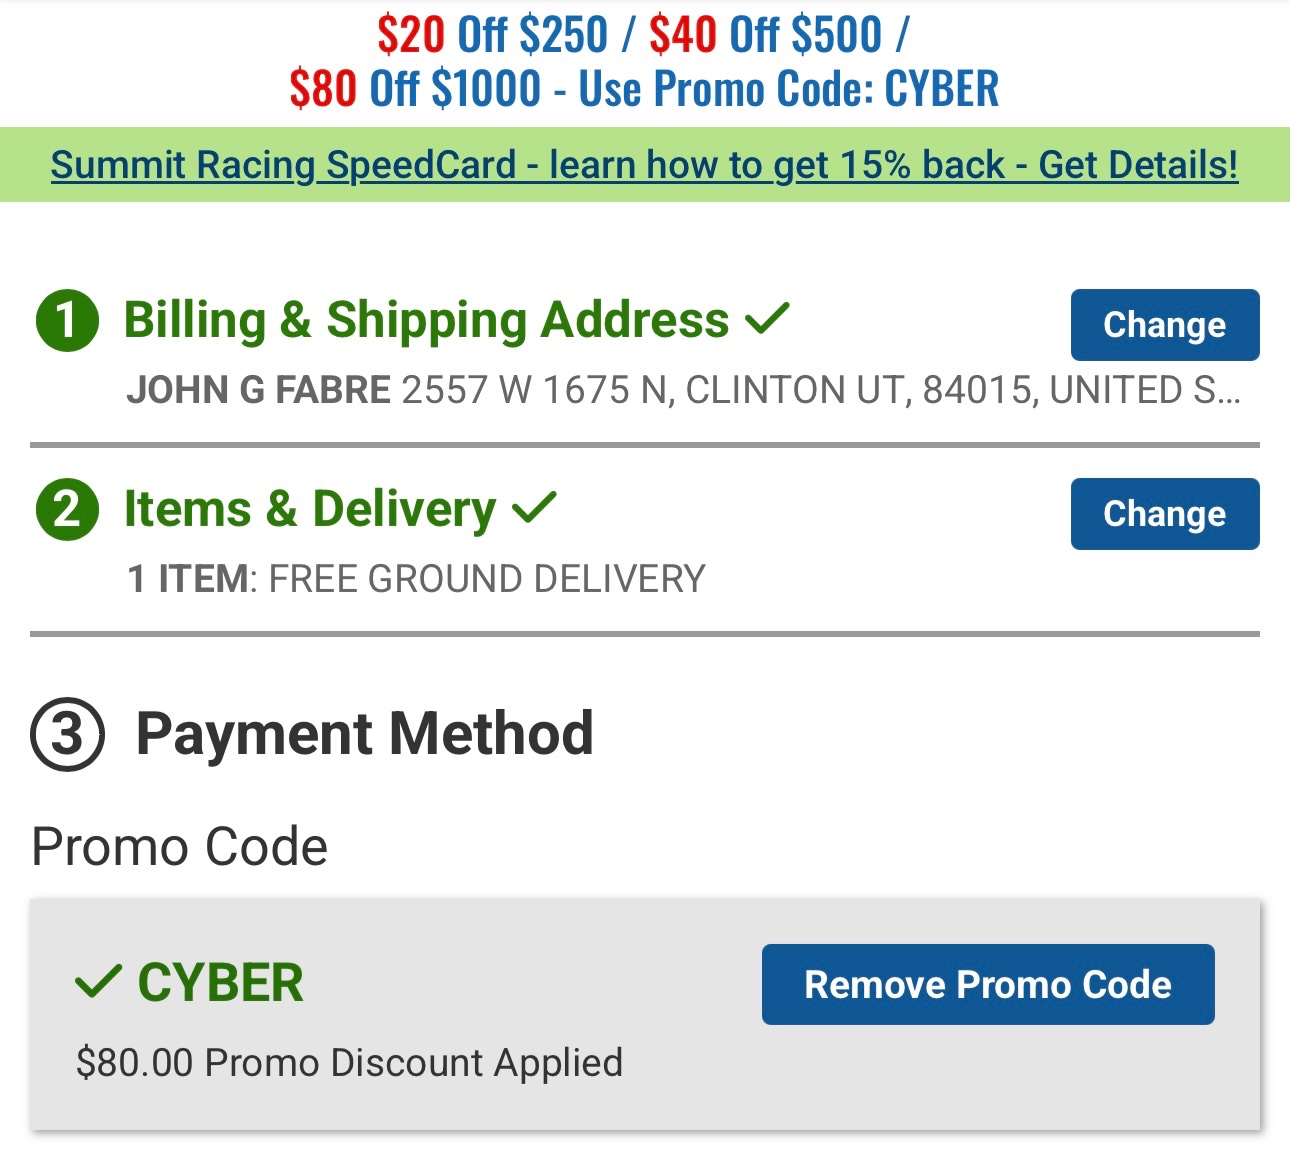Select the Billing & Shipping Address heading
The height and width of the screenshot is (1176, 1290).
point(426,320)
